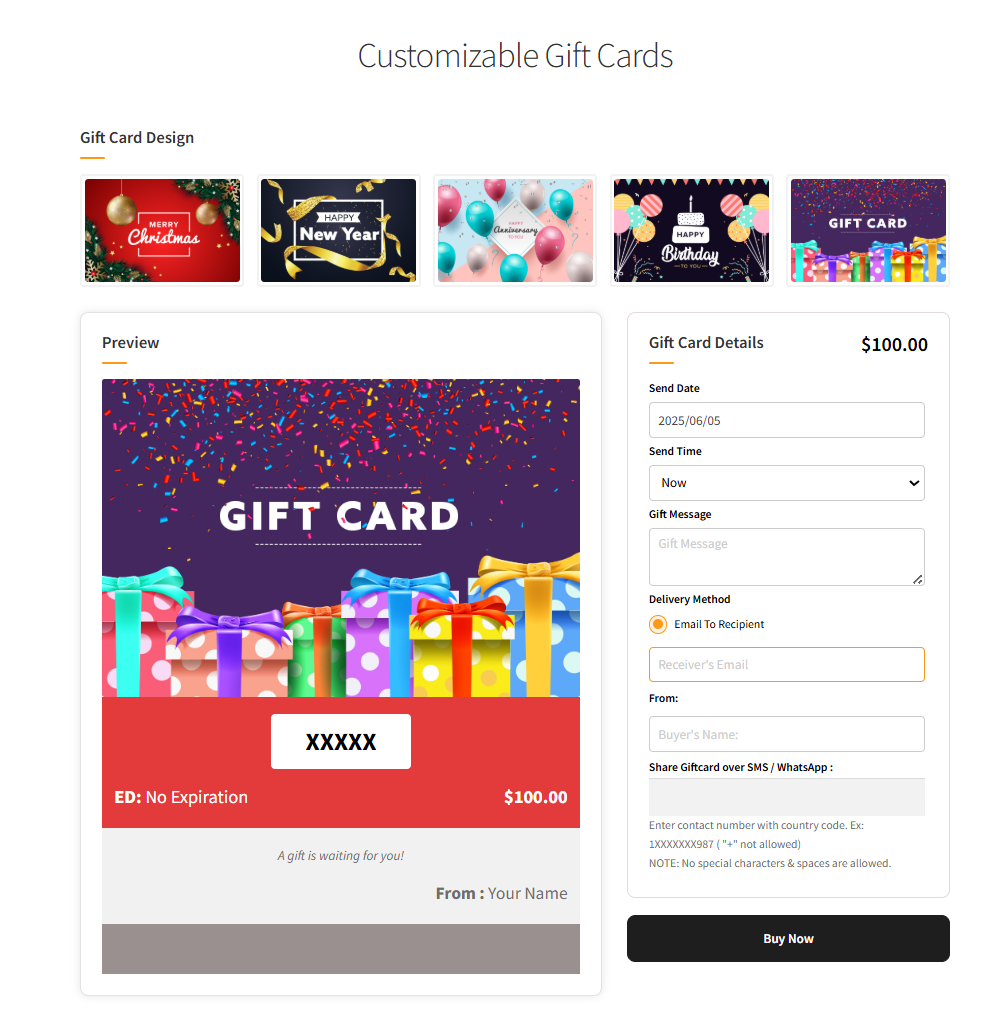Screen dimensions: 1001x1013
Task: Click the Gift Card Design heading
Action: [137, 138]
